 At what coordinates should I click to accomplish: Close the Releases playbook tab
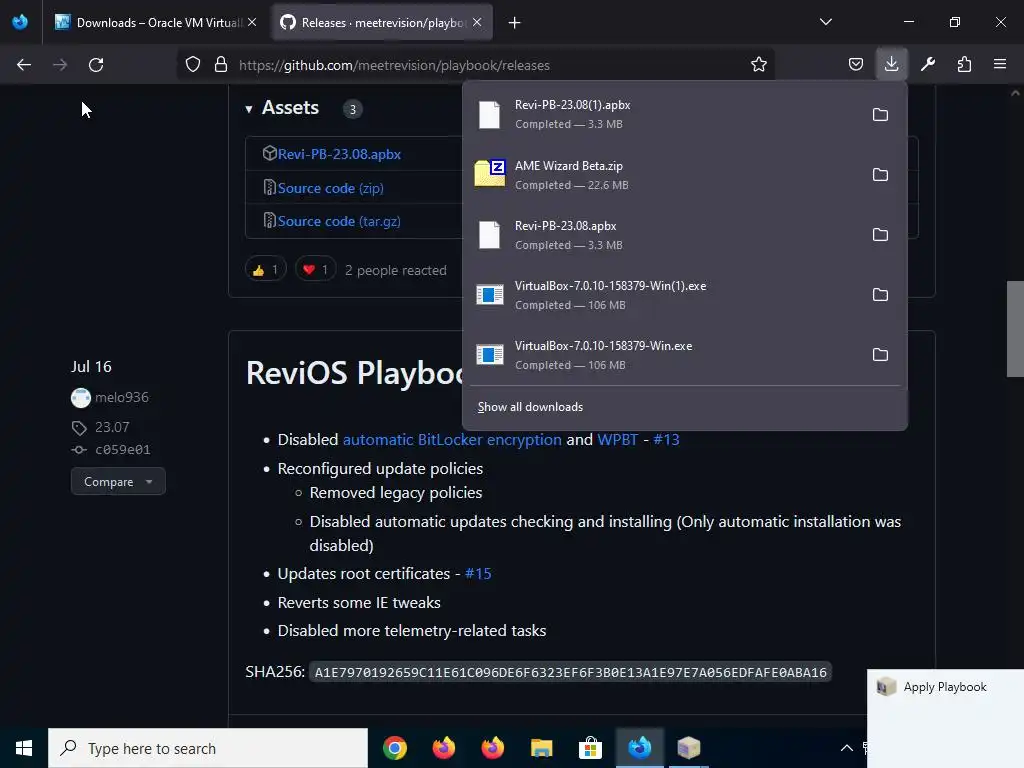coord(477,22)
